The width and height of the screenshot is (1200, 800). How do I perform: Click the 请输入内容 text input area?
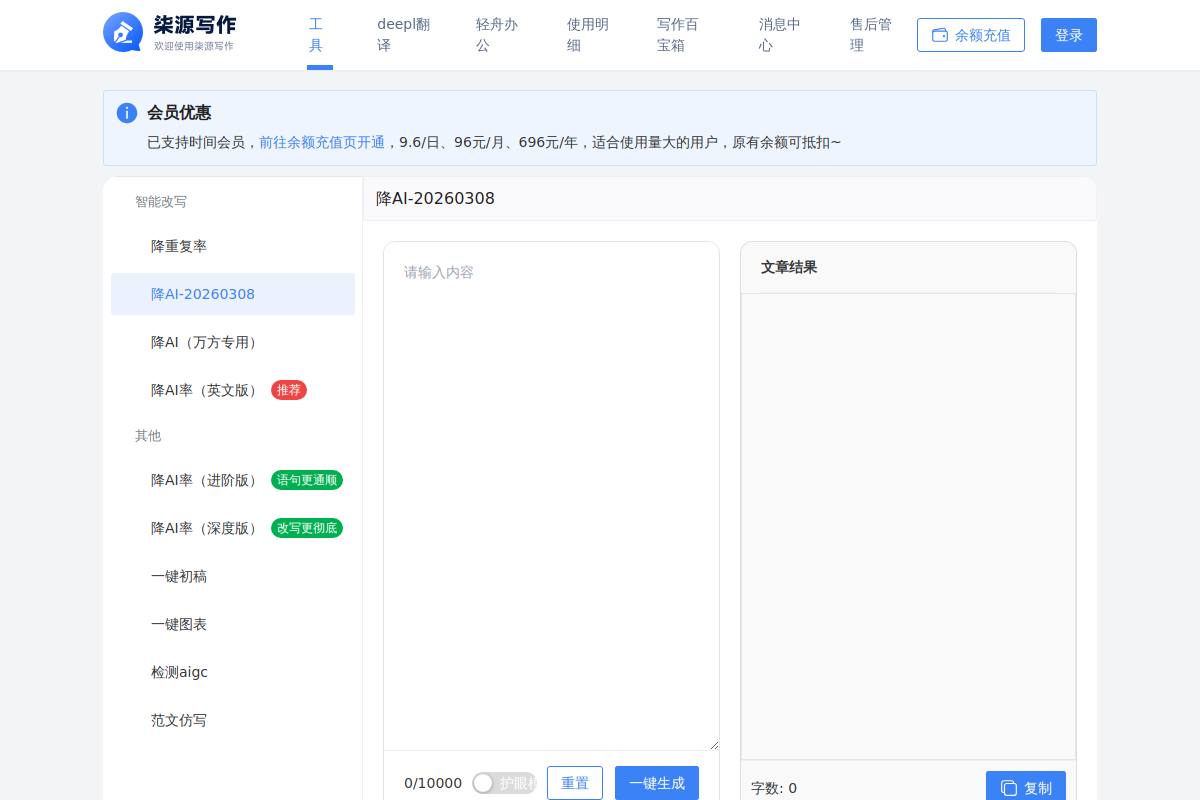(551, 496)
